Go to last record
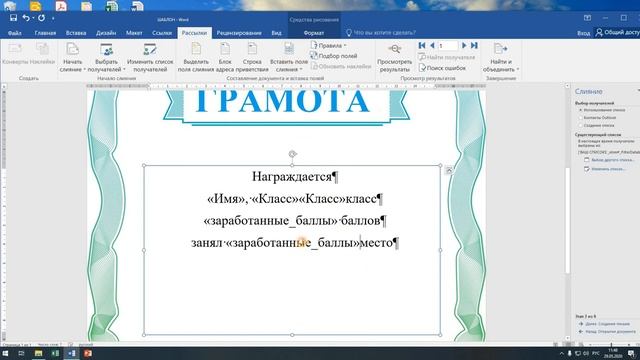 474,45
